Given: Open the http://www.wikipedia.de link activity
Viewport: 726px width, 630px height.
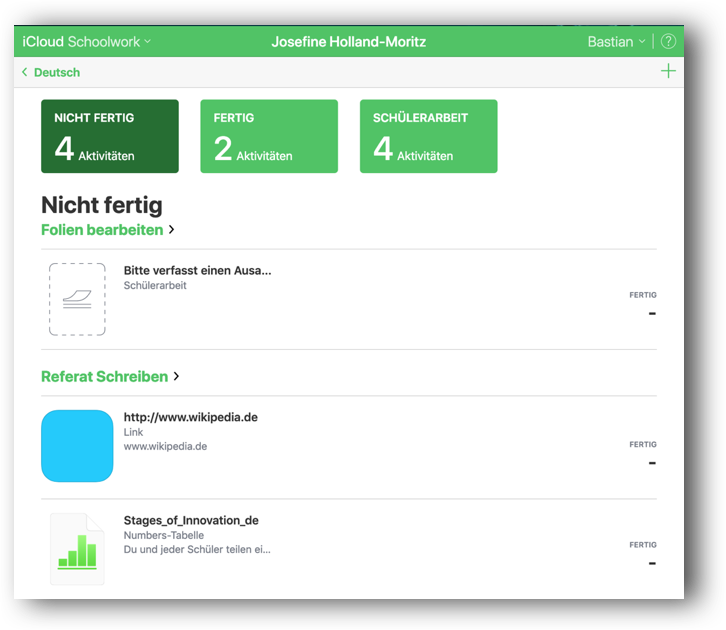Looking at the screenshot, I should pyautogui.click(x=190, y=417).
